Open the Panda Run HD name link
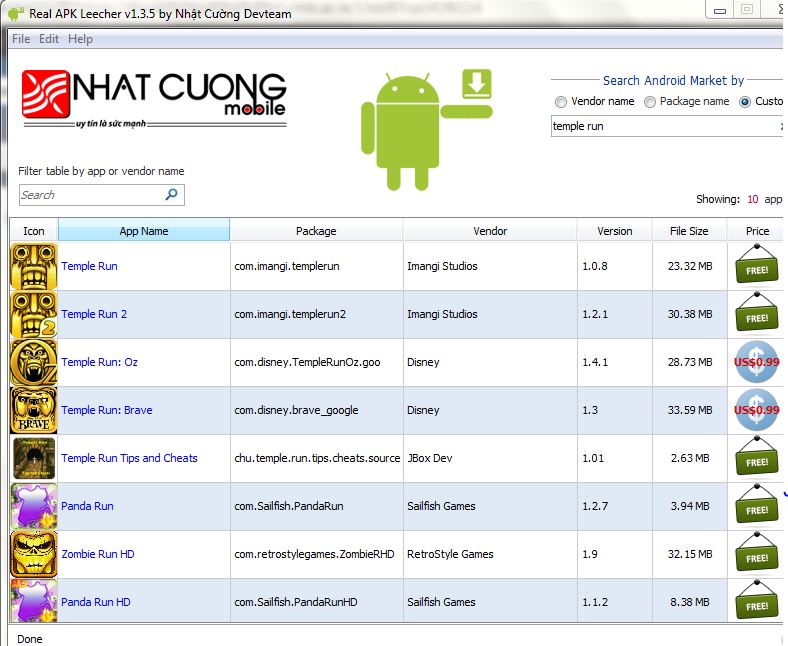Viewport: 788px width, 646px height. point(96,602)
